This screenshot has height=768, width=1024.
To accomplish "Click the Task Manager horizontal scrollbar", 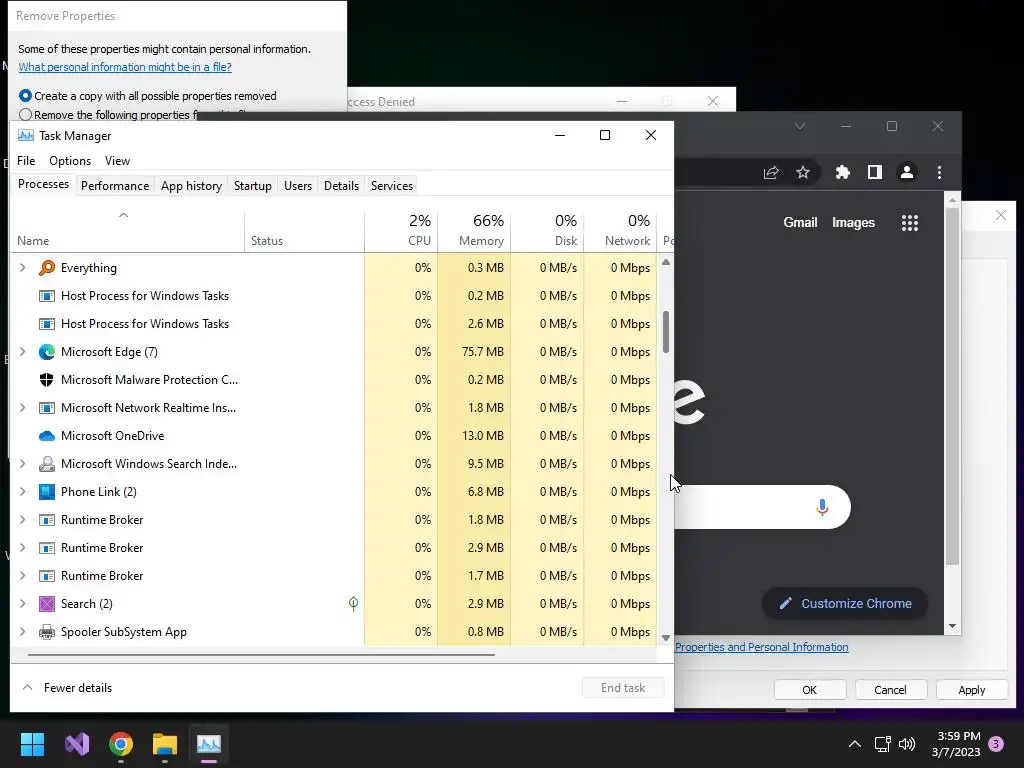I will [x=261, y=654].
